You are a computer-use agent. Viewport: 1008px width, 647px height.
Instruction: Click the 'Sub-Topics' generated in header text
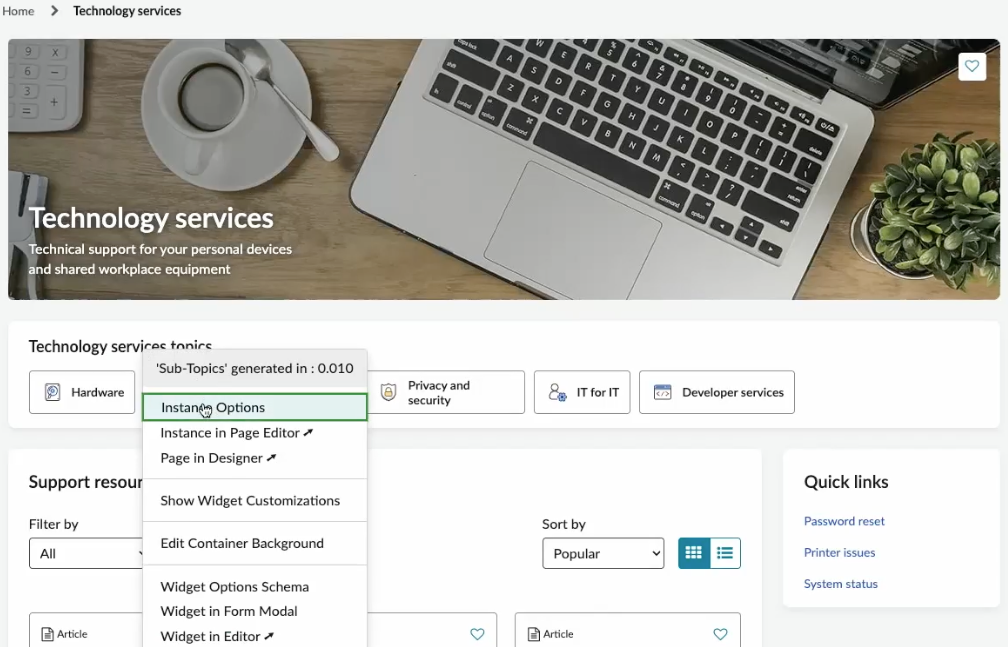coord(255,369)
